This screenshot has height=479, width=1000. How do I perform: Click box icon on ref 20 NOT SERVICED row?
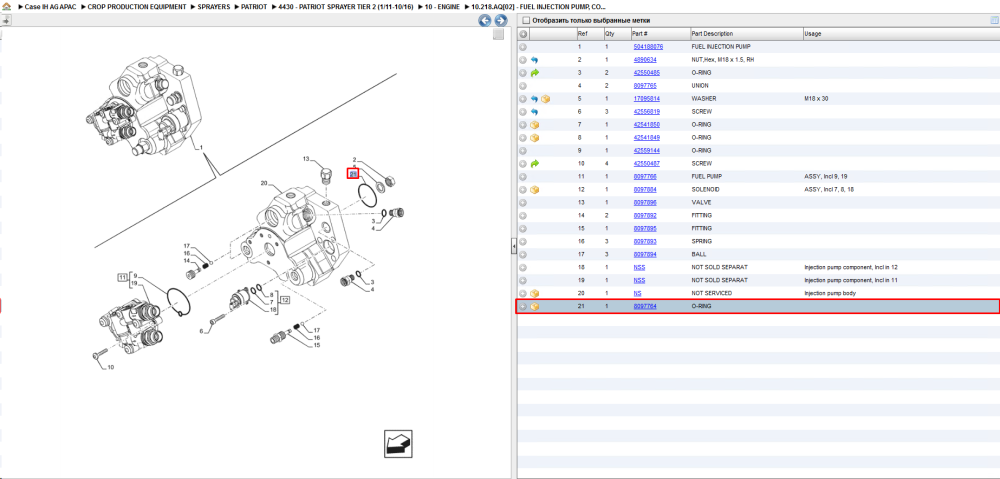534,293
